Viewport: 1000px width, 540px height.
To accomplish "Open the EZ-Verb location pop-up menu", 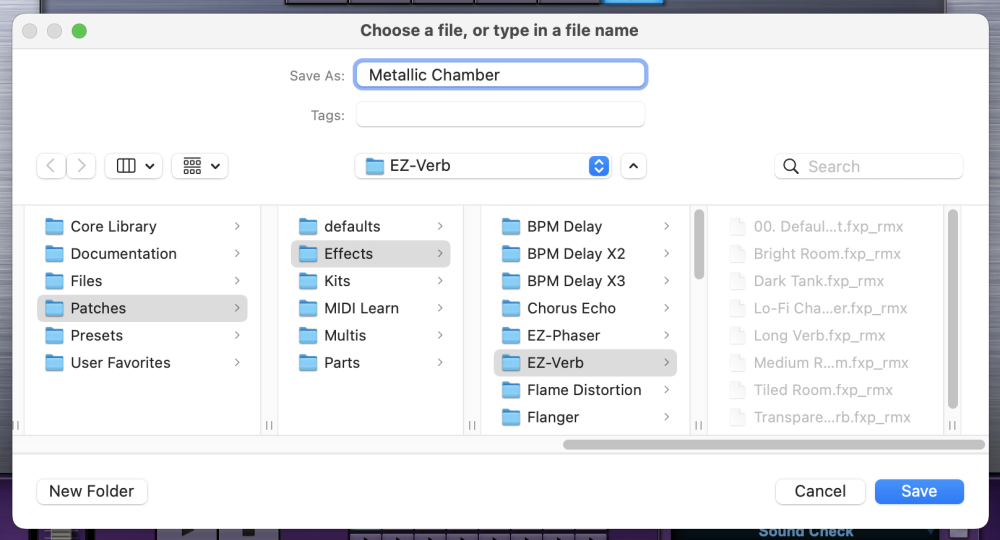I will (x=486, y=166).
